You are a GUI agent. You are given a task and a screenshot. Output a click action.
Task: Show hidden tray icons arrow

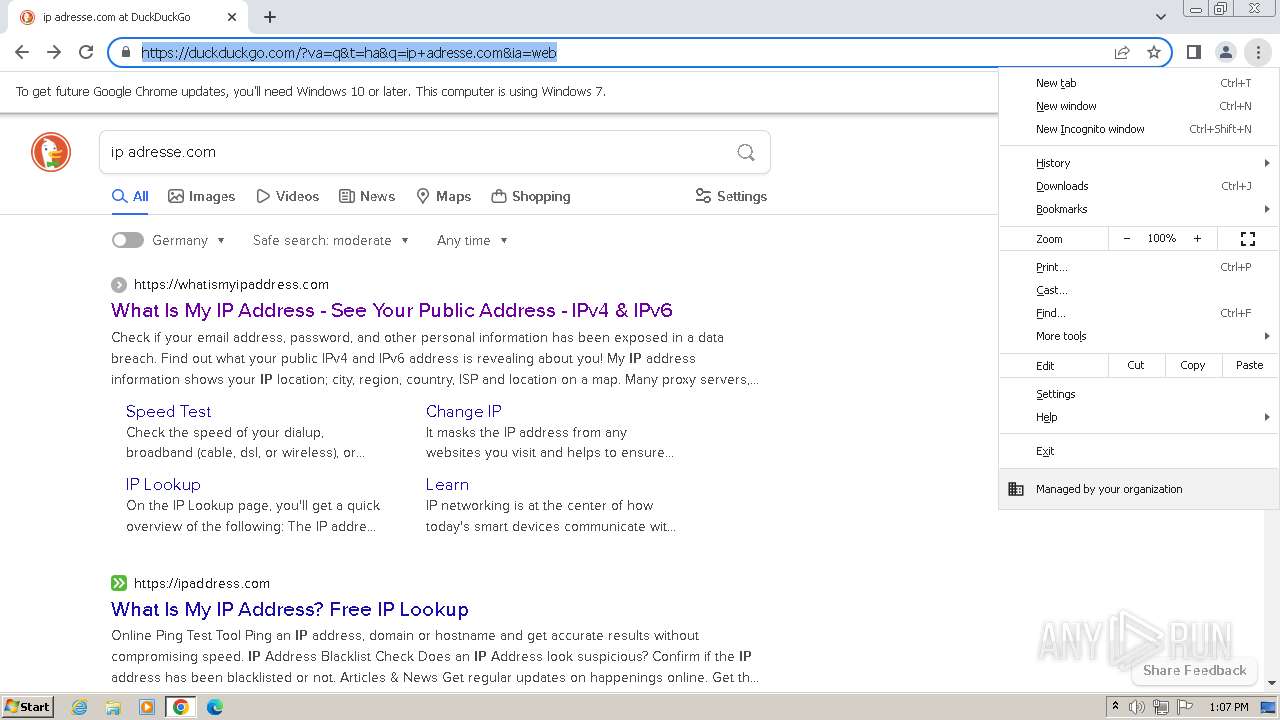pyautogui.click(x=1115, y=707)
